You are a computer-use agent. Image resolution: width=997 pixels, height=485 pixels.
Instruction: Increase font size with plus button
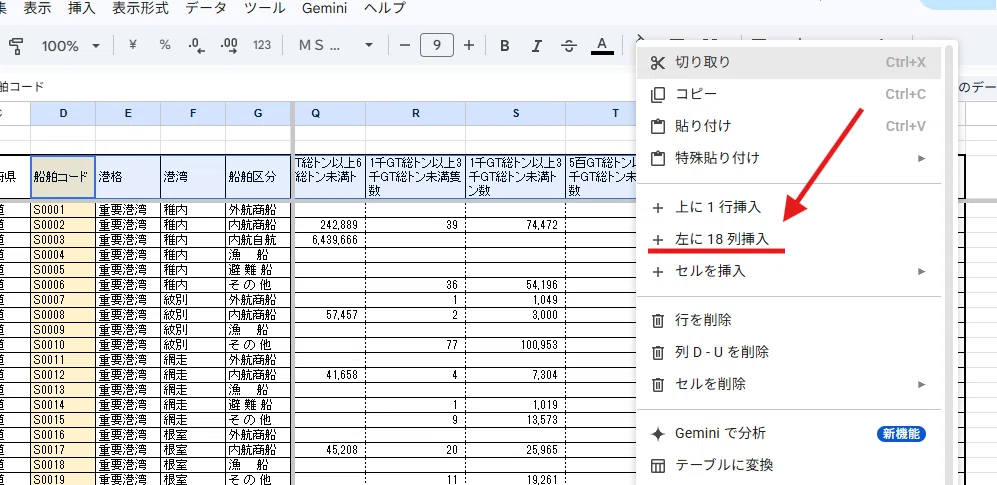coord(469,45)
